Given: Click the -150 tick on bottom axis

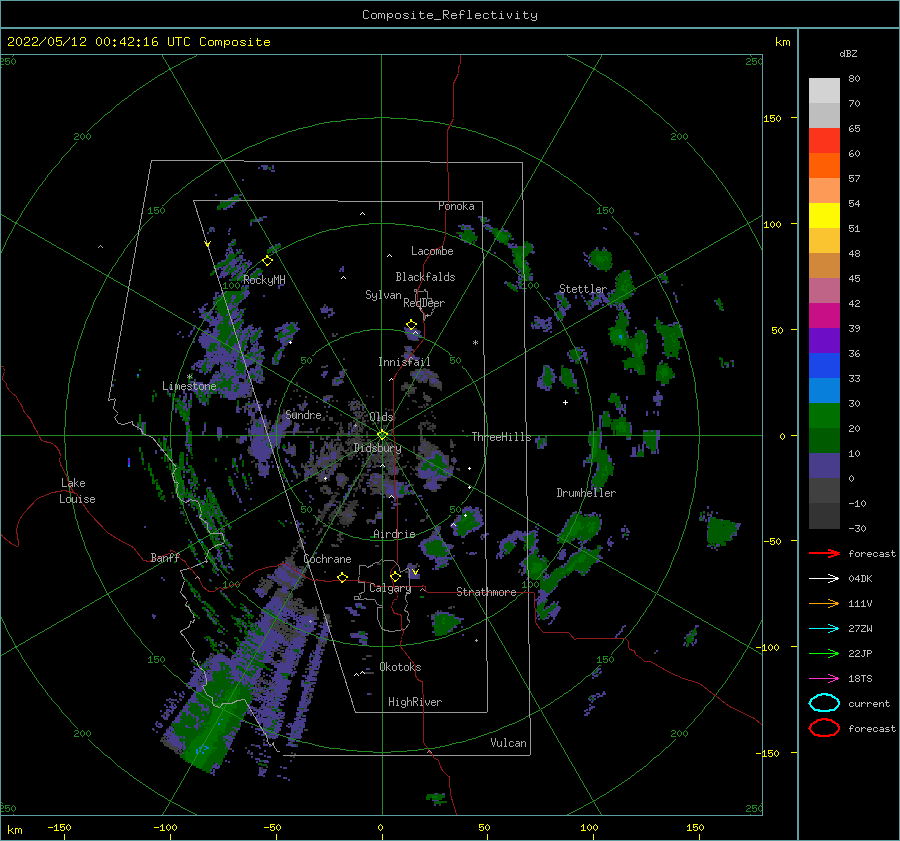Looking at the screenshot, I should pos(59,827).
